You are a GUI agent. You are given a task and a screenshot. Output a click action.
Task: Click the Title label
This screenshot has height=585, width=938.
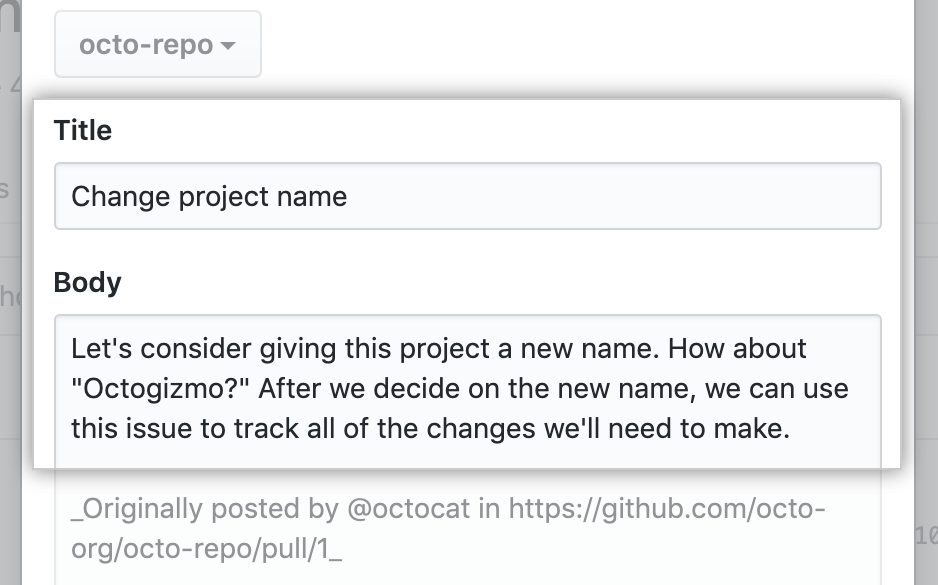point(83,131)
